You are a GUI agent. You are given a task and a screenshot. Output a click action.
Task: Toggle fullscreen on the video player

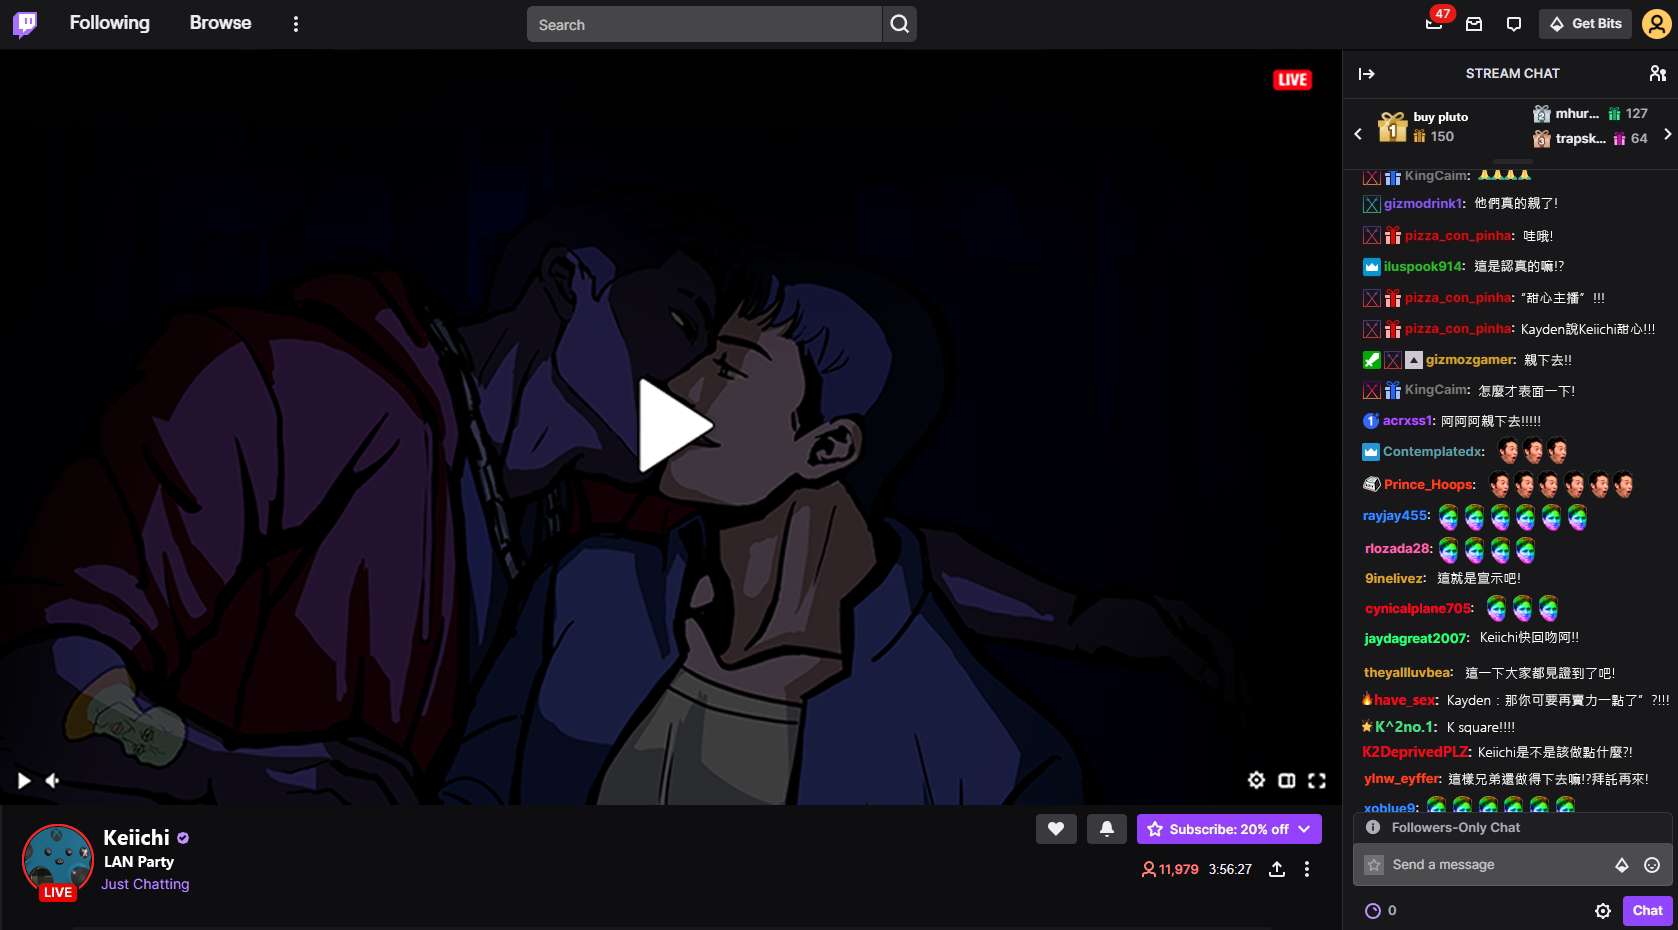(x=1317, y=780)
